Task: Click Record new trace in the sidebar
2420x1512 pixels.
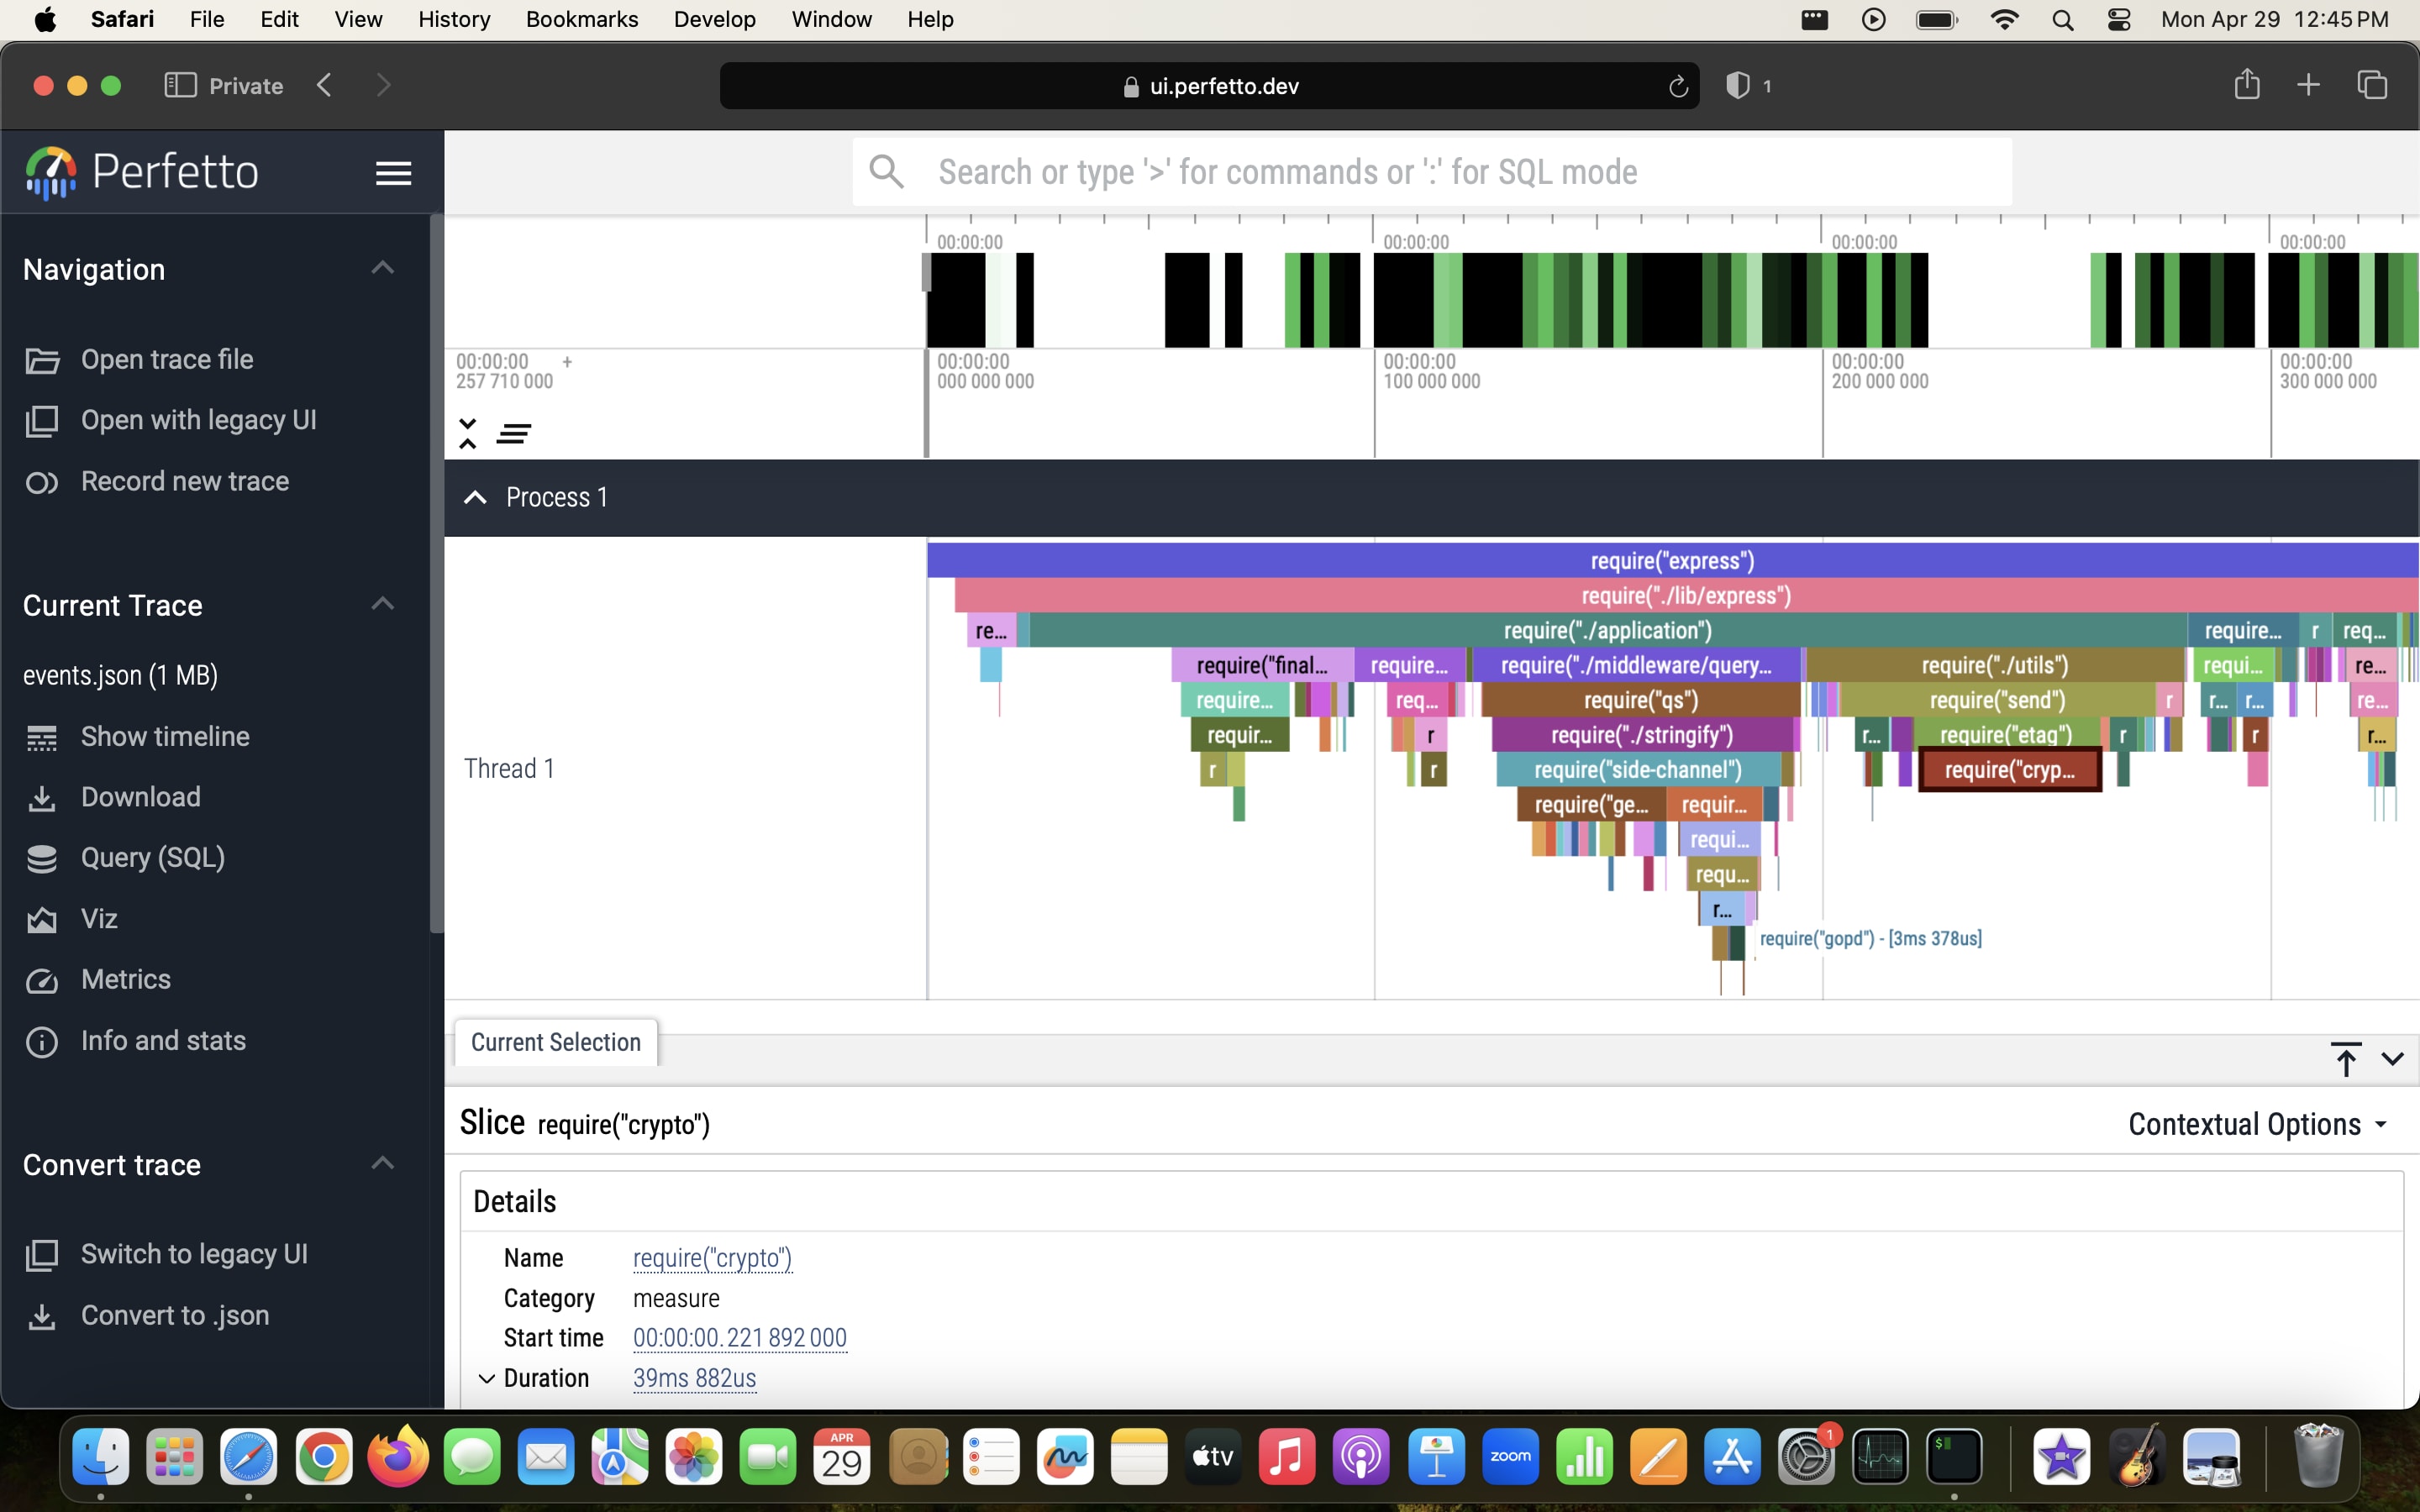Action: 184,481
